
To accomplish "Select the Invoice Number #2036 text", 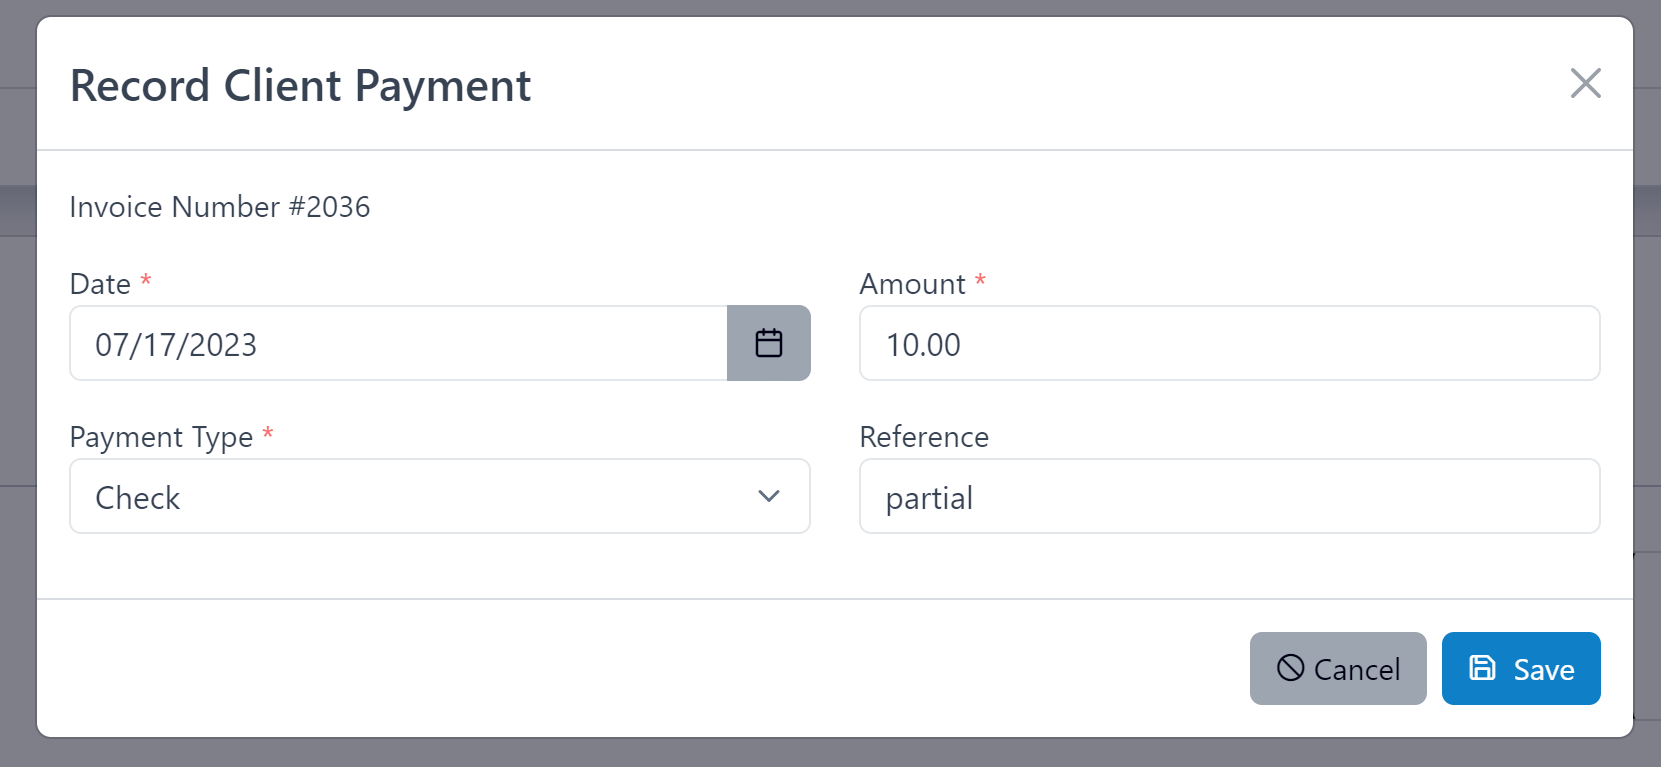I will 220,207.
